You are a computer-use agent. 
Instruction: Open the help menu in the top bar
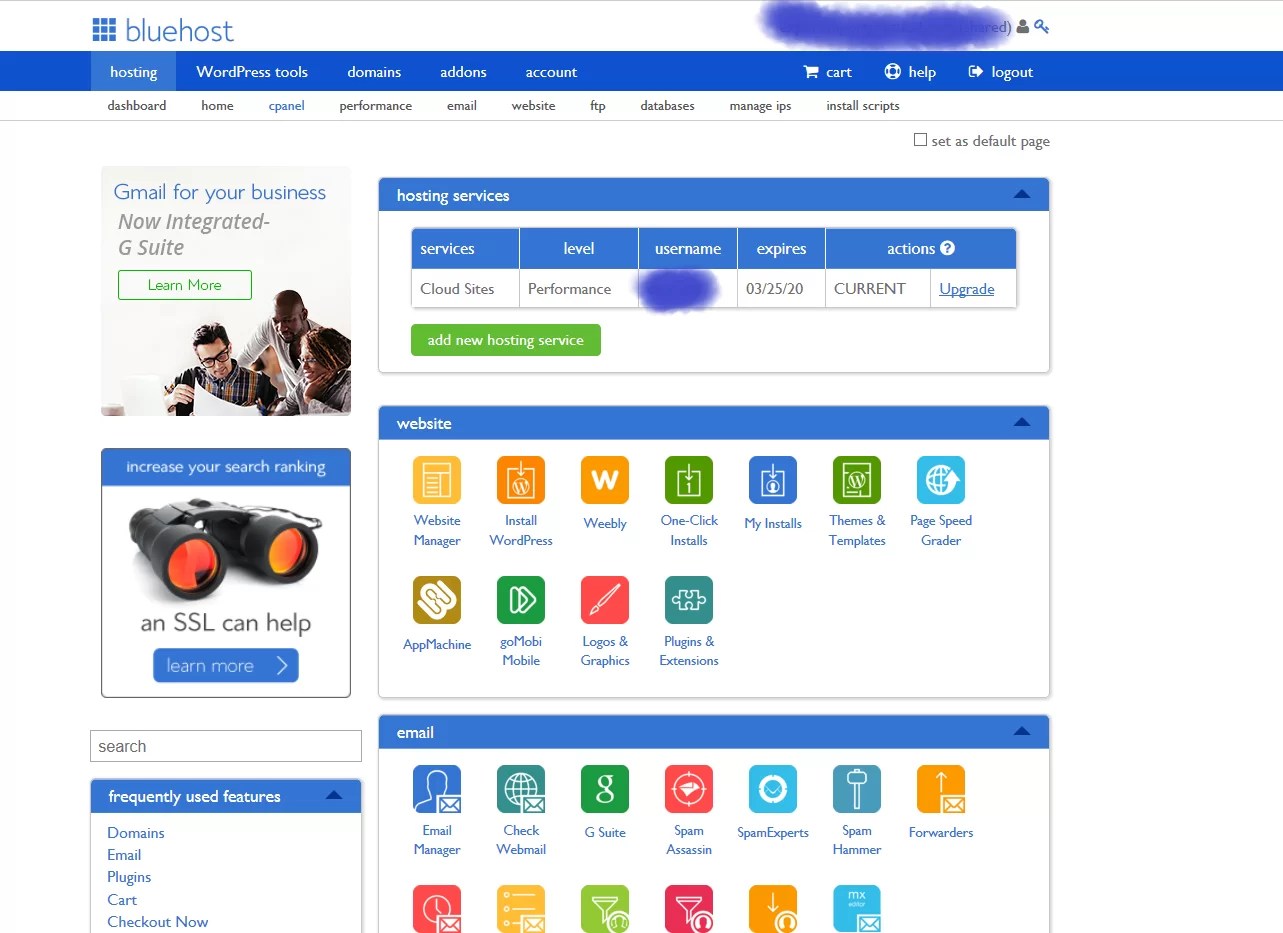click(910, 72)
